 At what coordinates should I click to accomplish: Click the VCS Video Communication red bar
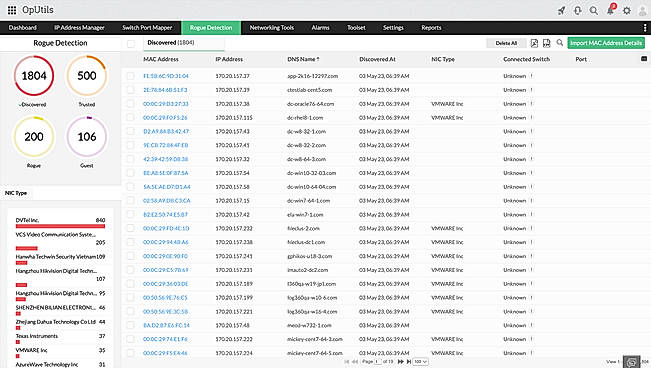click(x=27, y=248)
